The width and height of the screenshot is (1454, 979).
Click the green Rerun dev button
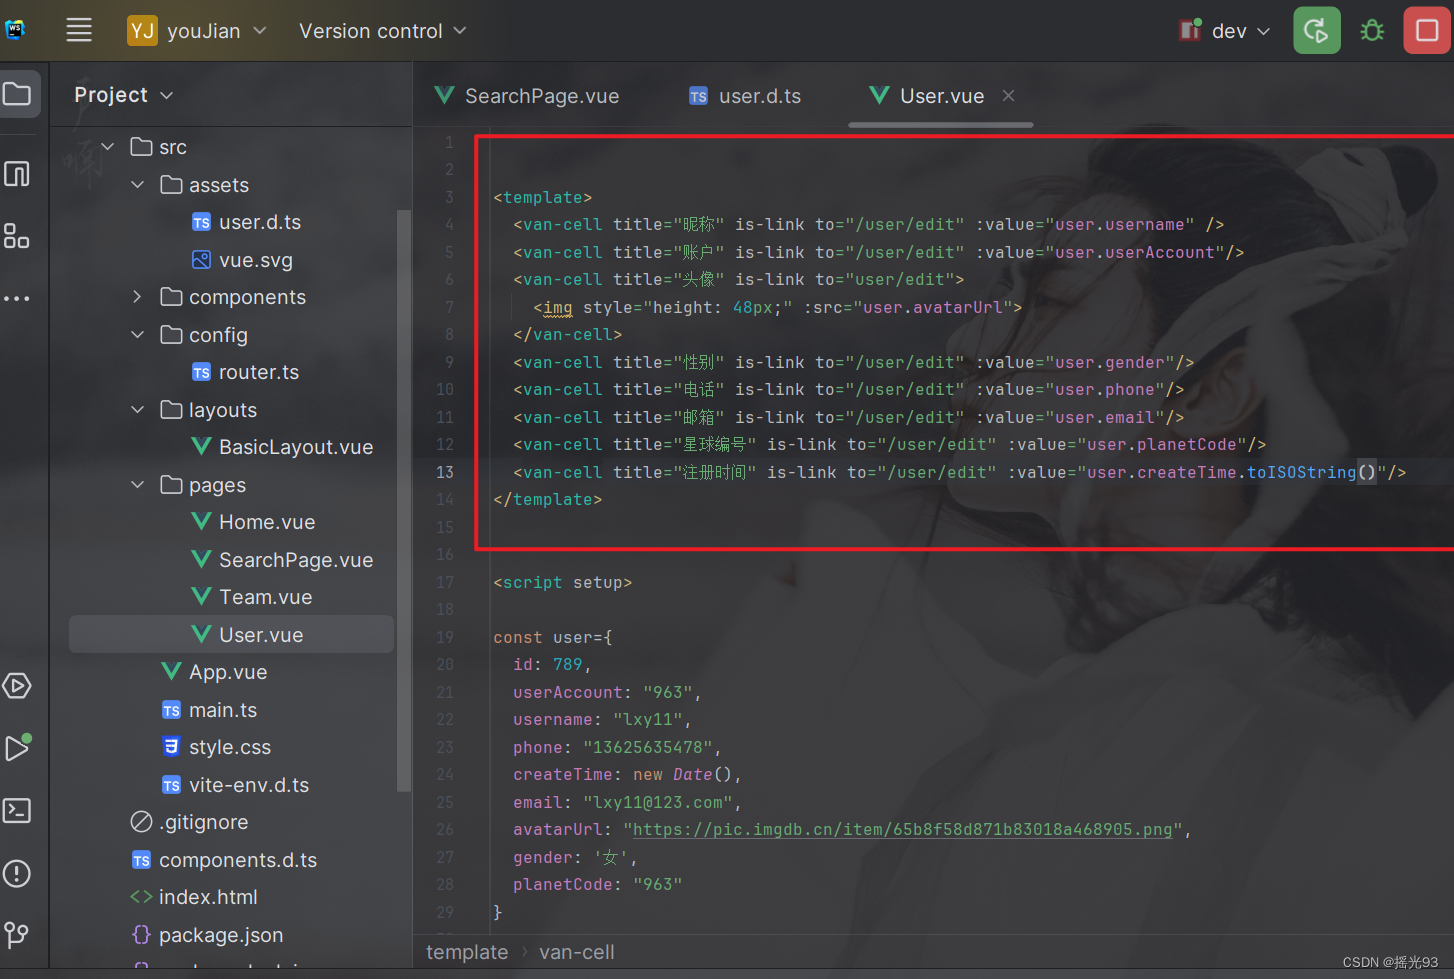[1317, 30]
